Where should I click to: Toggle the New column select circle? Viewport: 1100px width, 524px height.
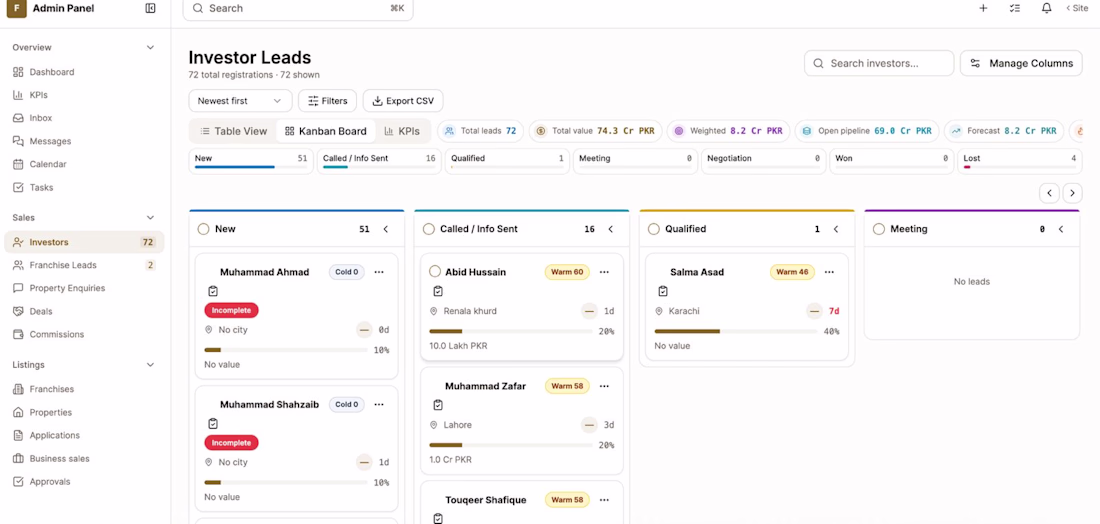(203, 229)
